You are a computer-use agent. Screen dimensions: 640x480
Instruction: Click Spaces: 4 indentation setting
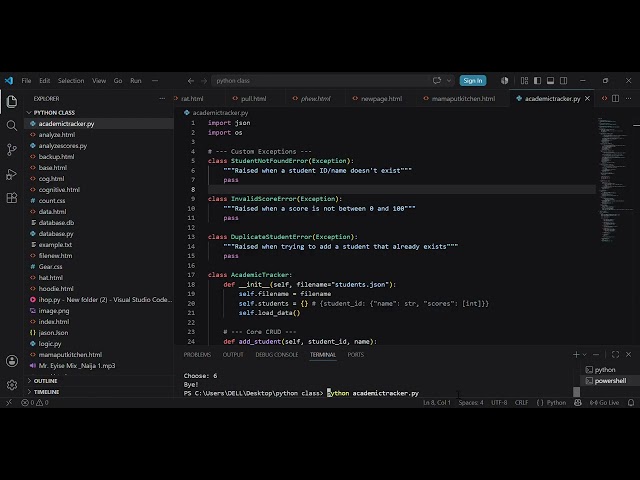(x=471, y=402)
